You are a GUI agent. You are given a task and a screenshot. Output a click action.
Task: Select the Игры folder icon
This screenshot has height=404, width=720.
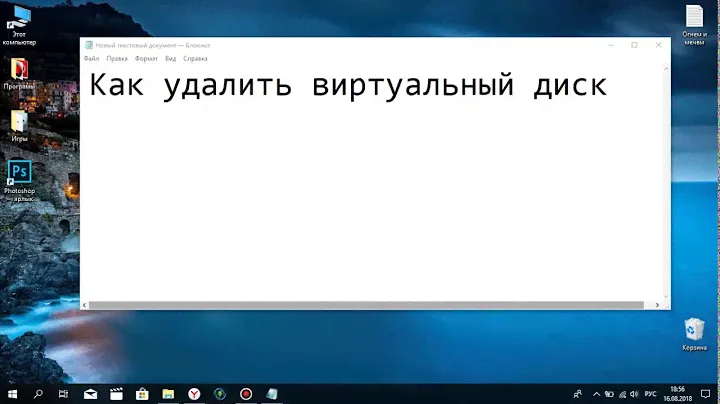[18, 121]
